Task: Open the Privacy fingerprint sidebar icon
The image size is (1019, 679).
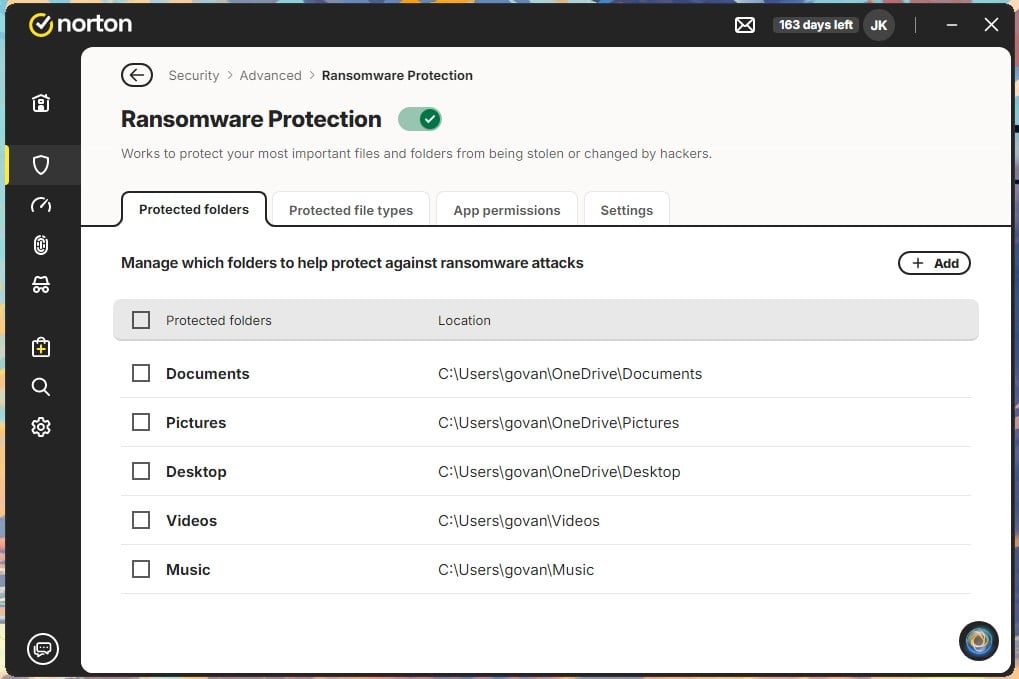Action: 41,245
